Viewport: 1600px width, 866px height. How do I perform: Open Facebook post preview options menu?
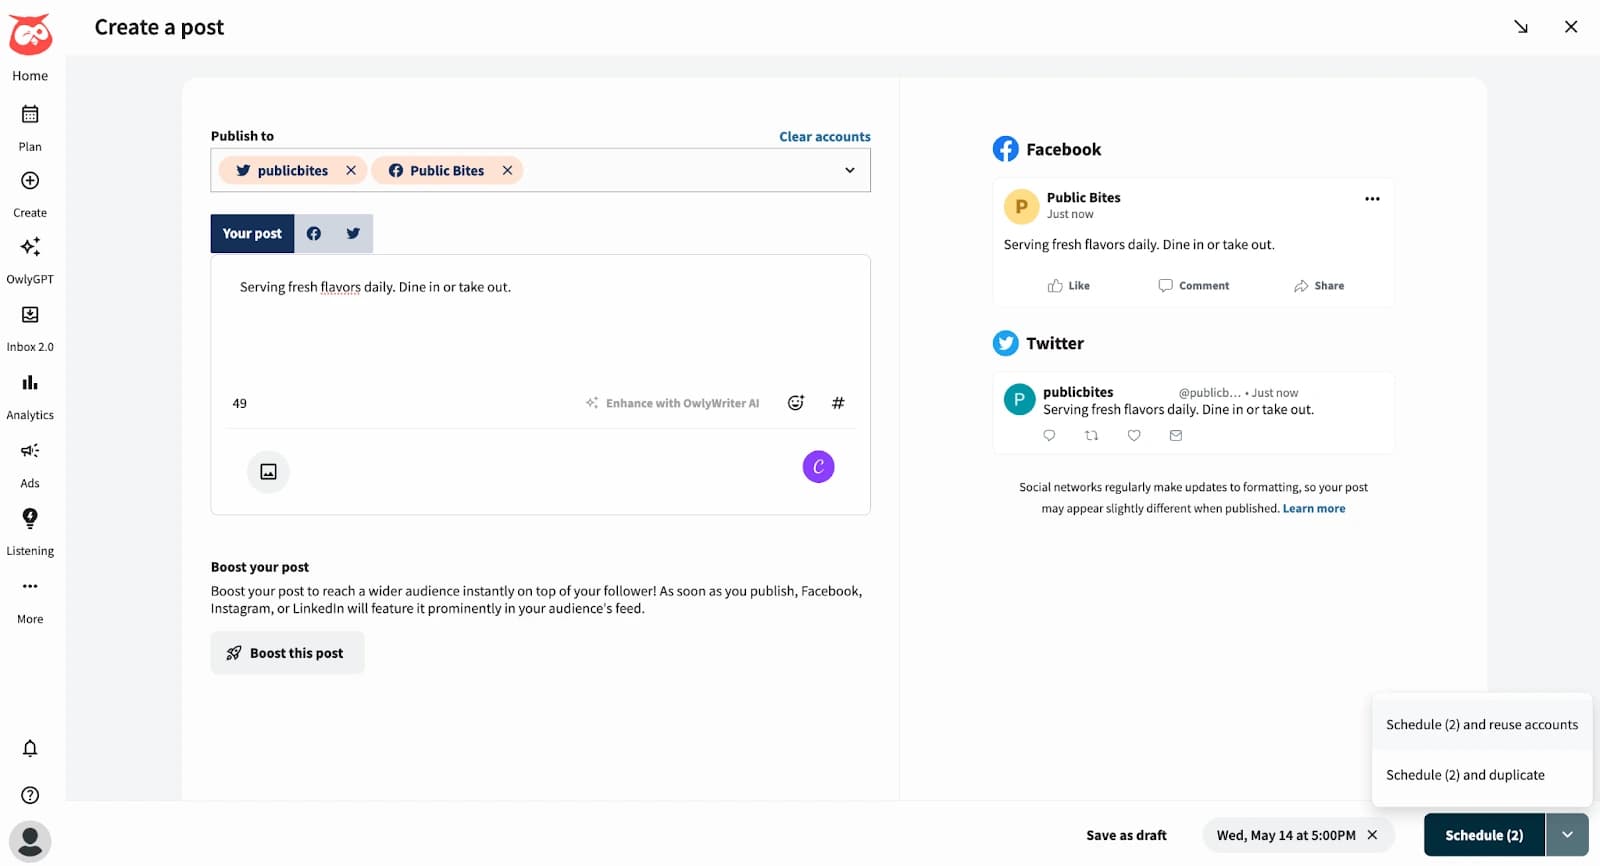[x=1372, y=199]
